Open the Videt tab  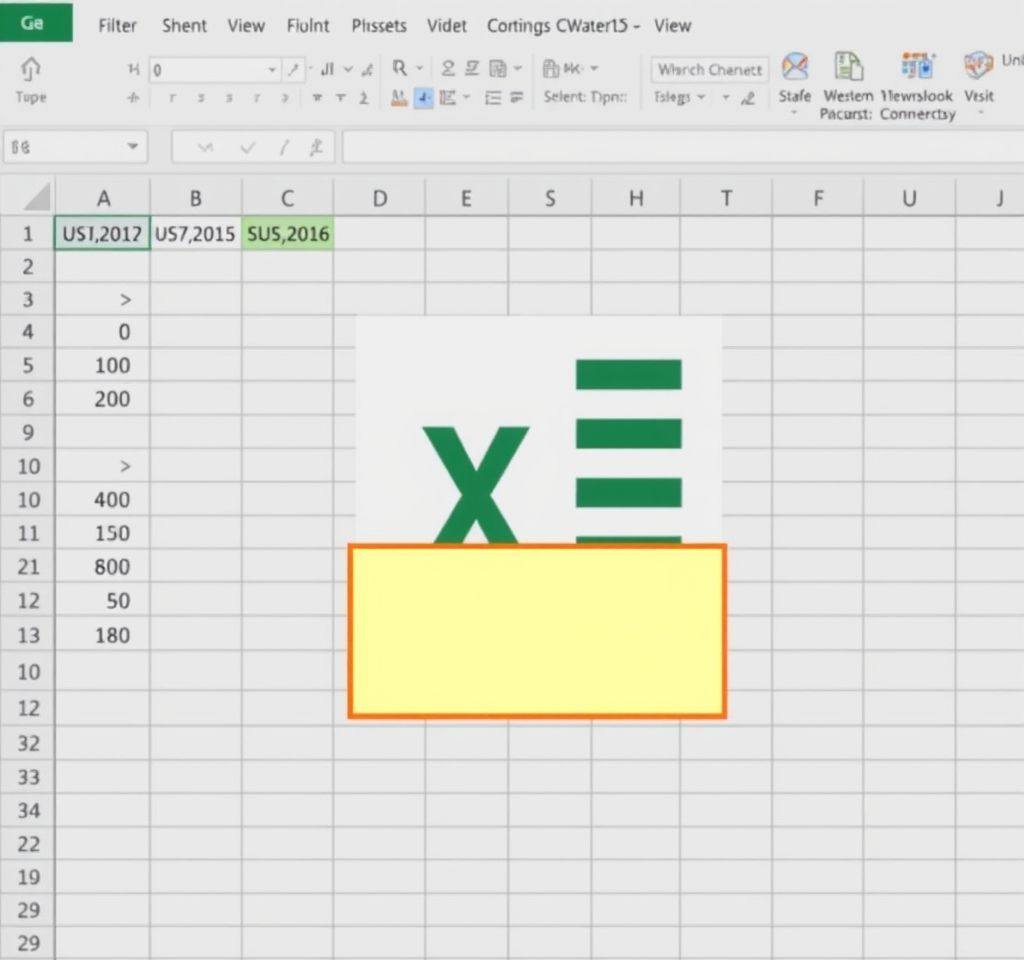447,25
